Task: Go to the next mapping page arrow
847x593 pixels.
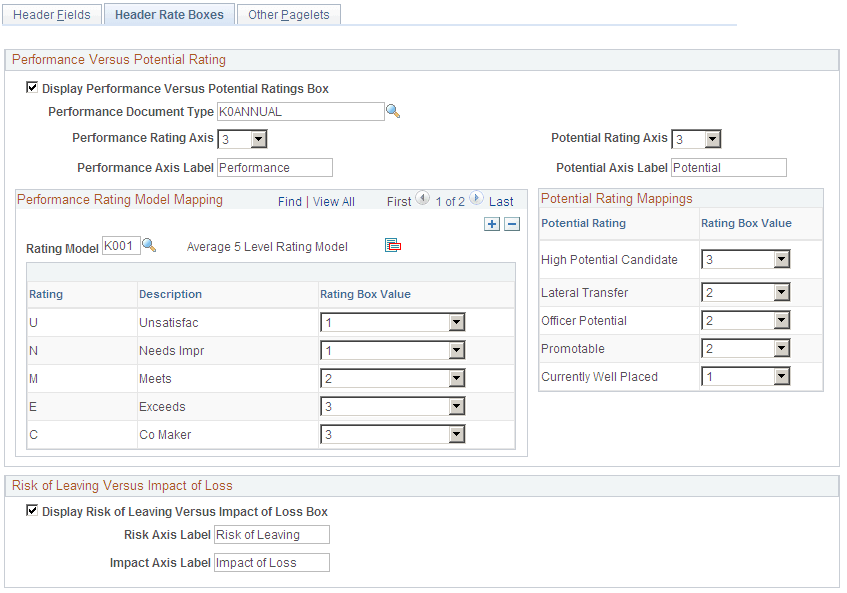Action: (476, 200)
